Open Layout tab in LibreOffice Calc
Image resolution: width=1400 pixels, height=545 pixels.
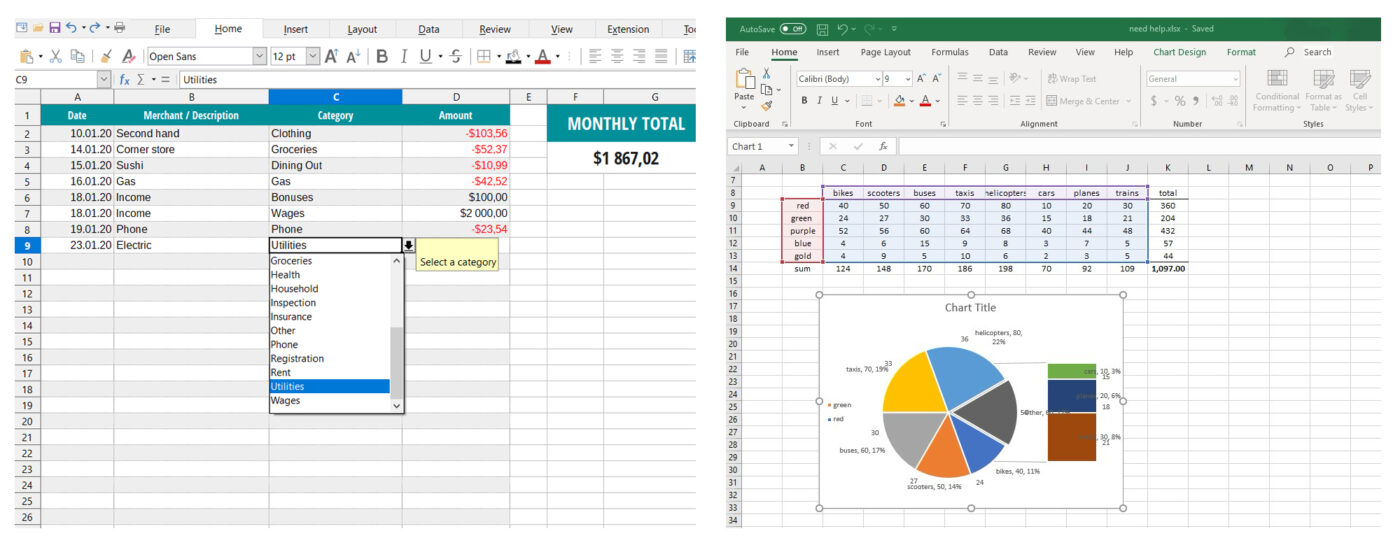(362, 29)
